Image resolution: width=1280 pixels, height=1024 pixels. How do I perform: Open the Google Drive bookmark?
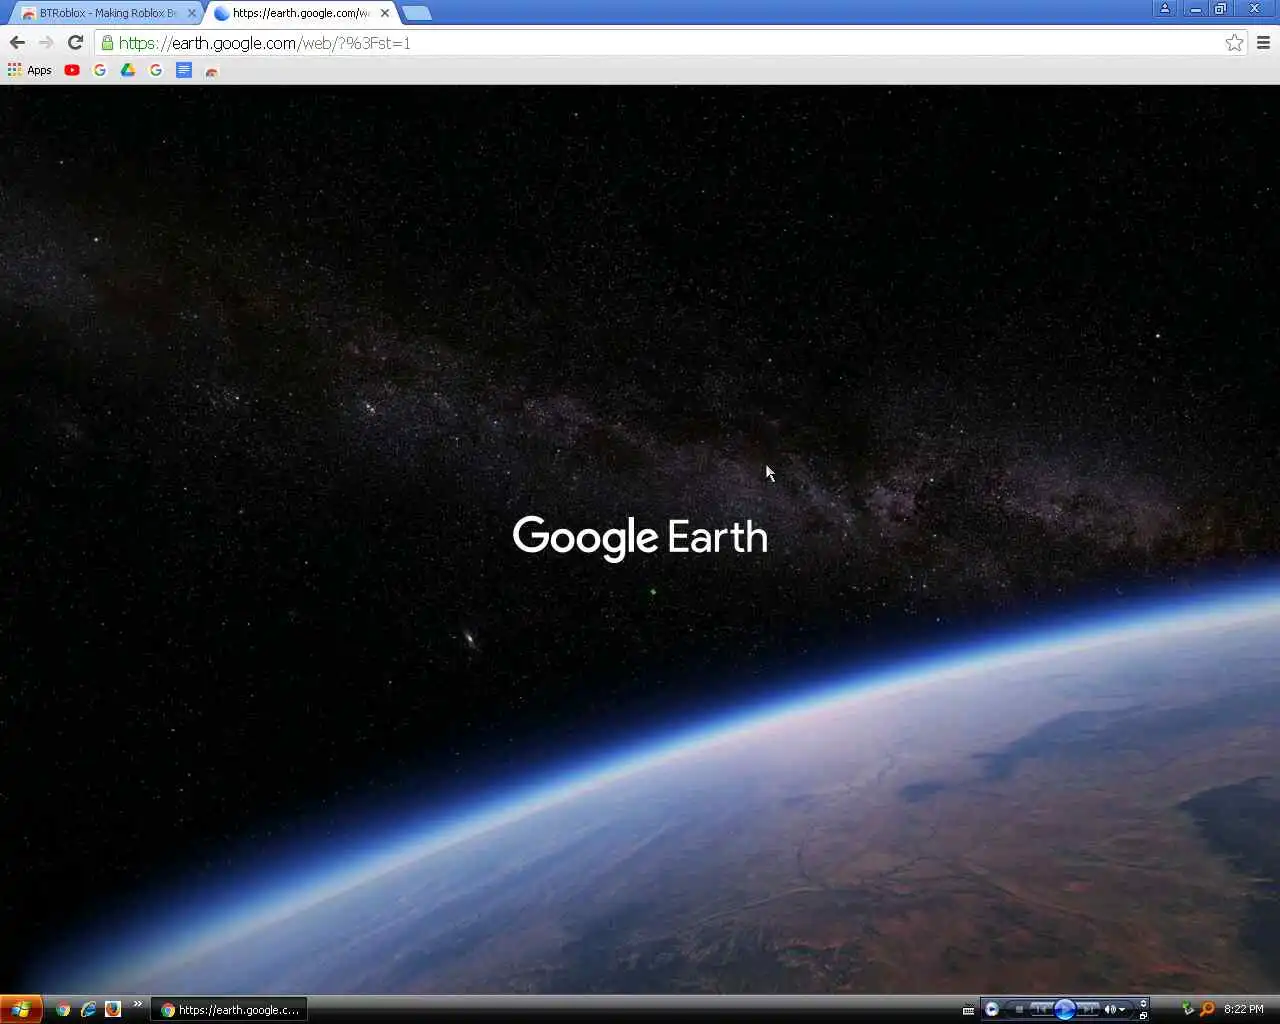click(x=128, y=70)
